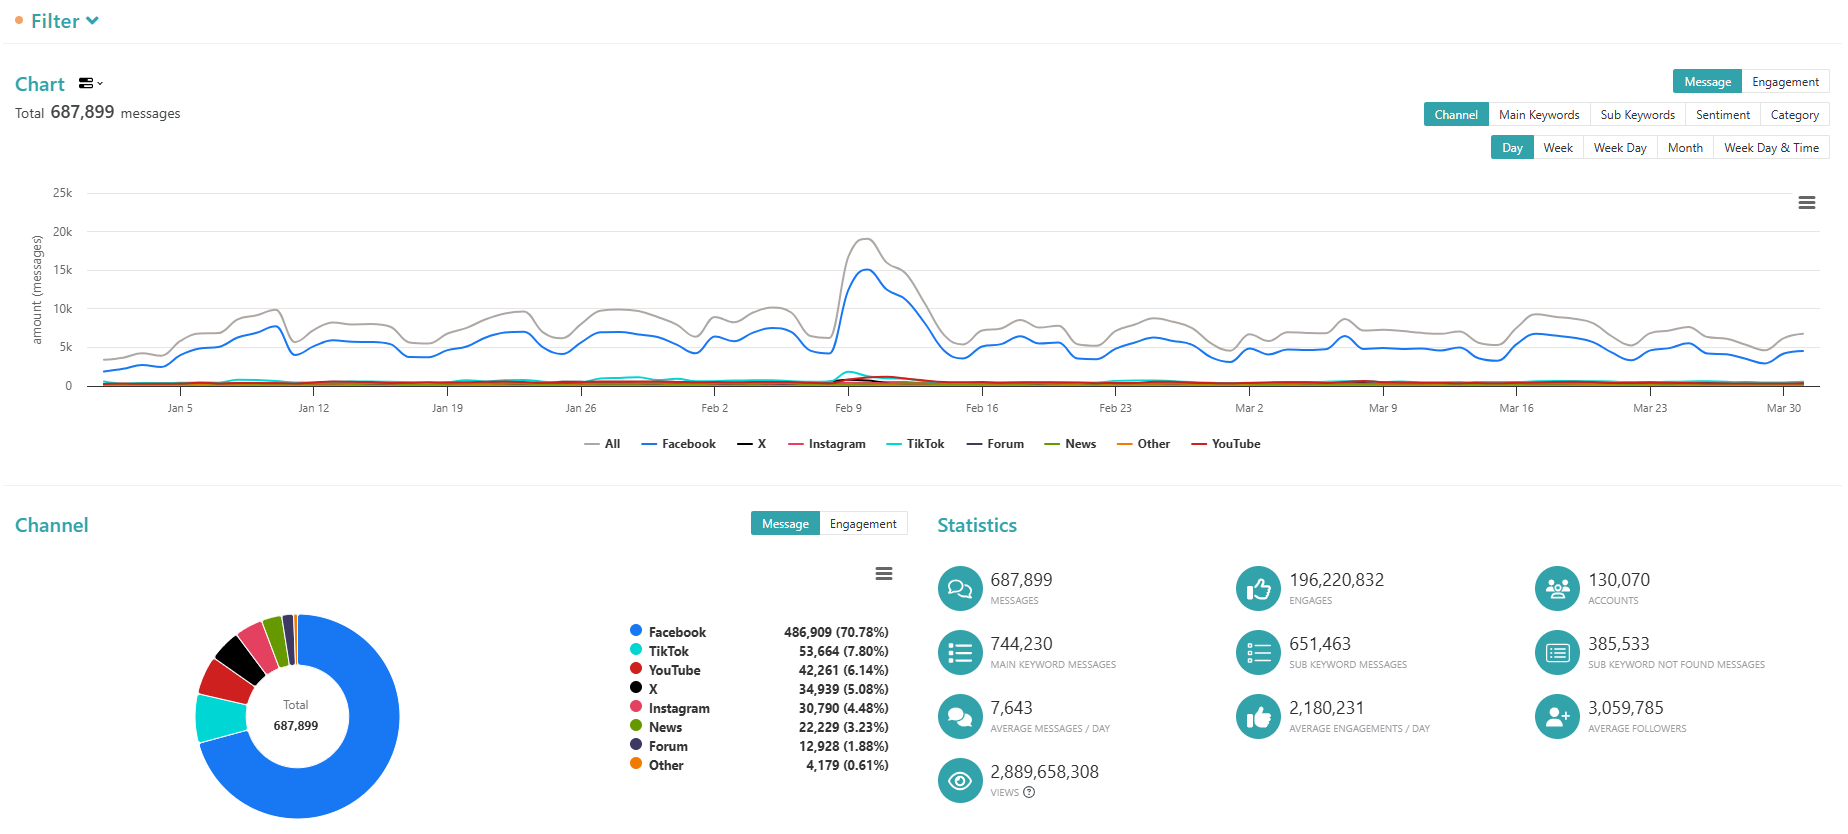The image size is (1848, 834).
Task: Select the Week time interval tab
Action: pyautogui.click(x=1557, y=148)
